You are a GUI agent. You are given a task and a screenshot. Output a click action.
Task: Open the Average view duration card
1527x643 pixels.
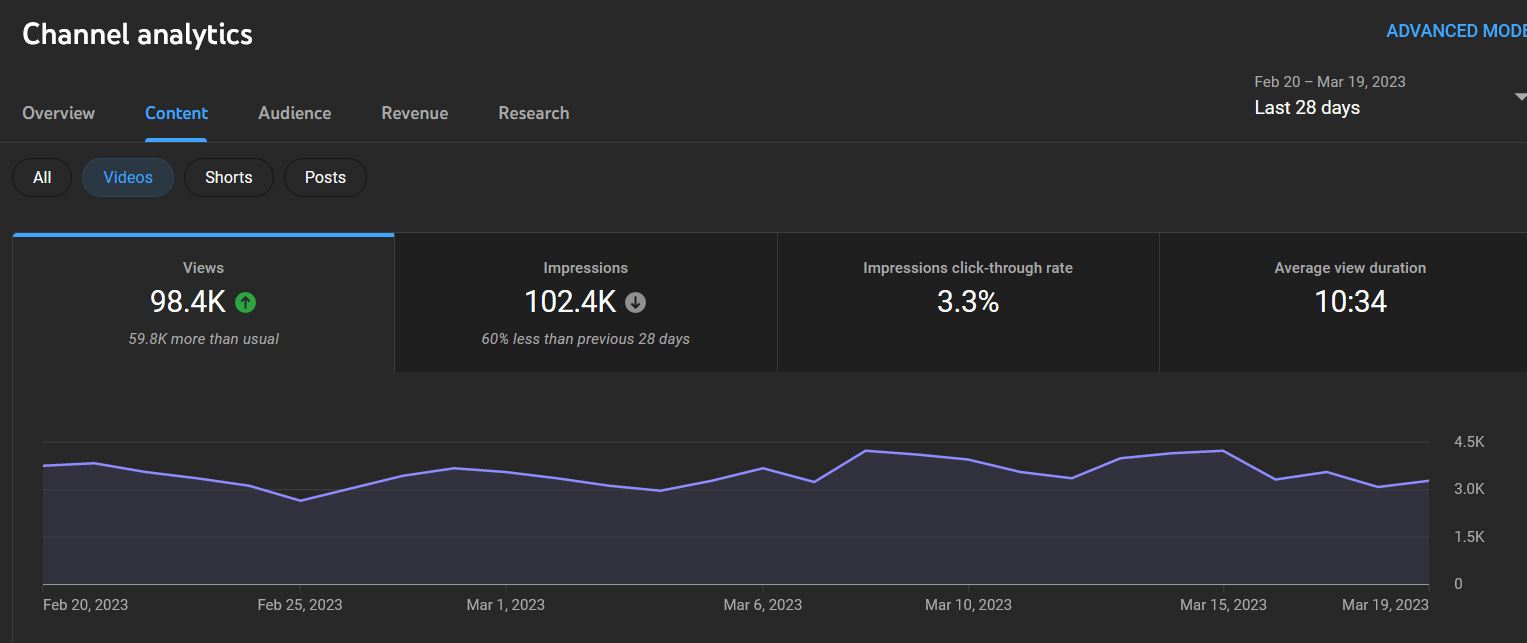click(1349, 303)
